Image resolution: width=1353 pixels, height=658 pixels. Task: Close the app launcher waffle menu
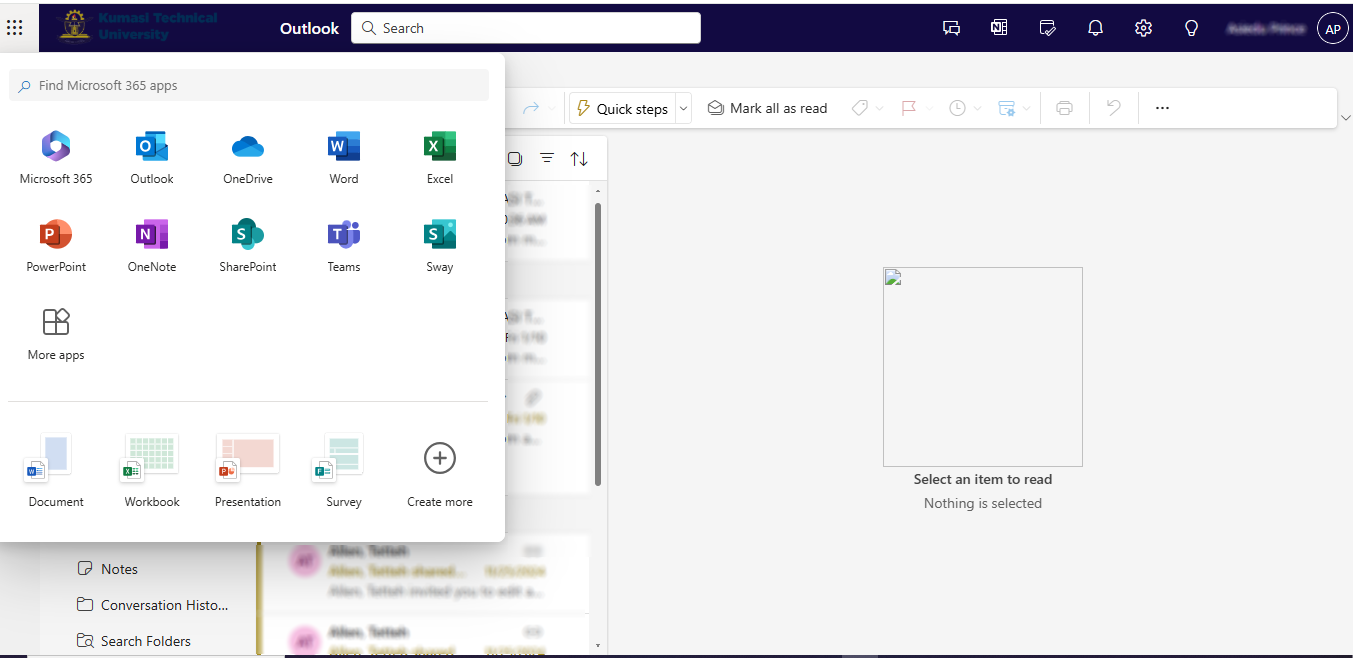pyautogui.click(x=15, y=28)
